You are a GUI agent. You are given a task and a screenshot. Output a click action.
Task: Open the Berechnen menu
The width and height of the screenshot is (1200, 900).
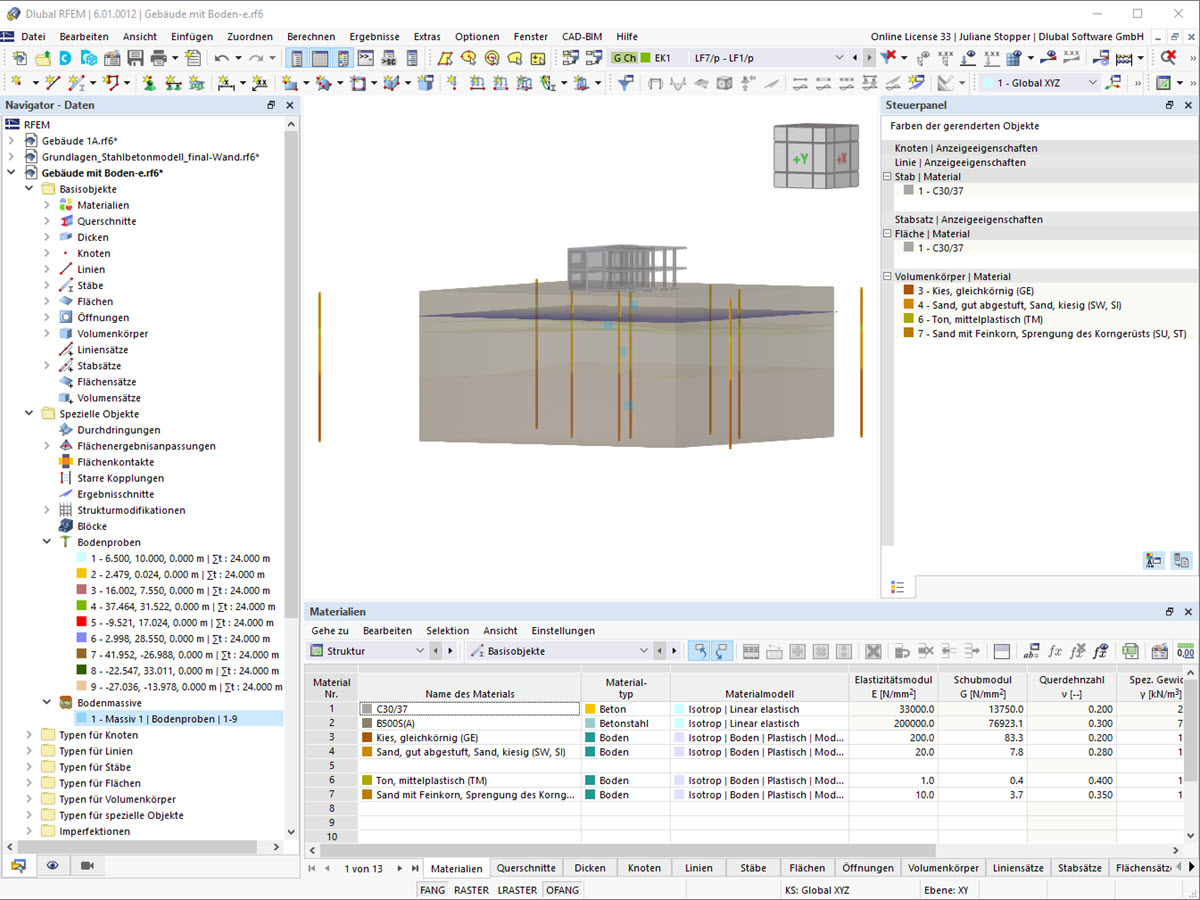pyautogui.click(x=311, y=36)
